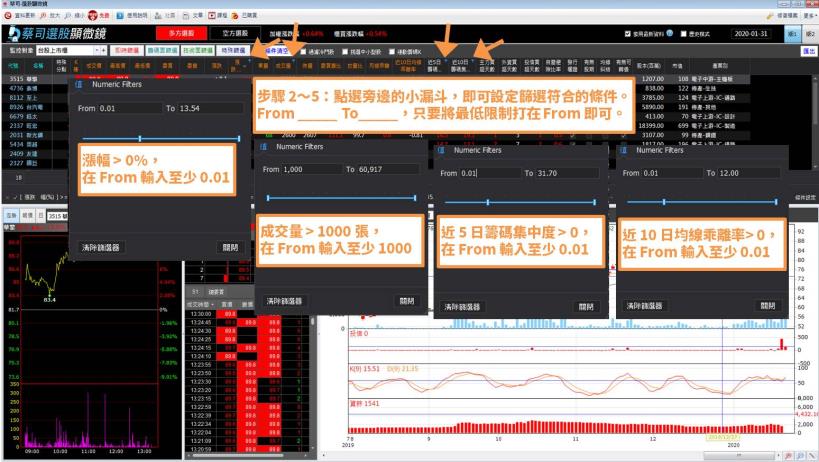Click the teal strategy preset button
Viewport: 819px width, 462px height.
click(162, 50)
